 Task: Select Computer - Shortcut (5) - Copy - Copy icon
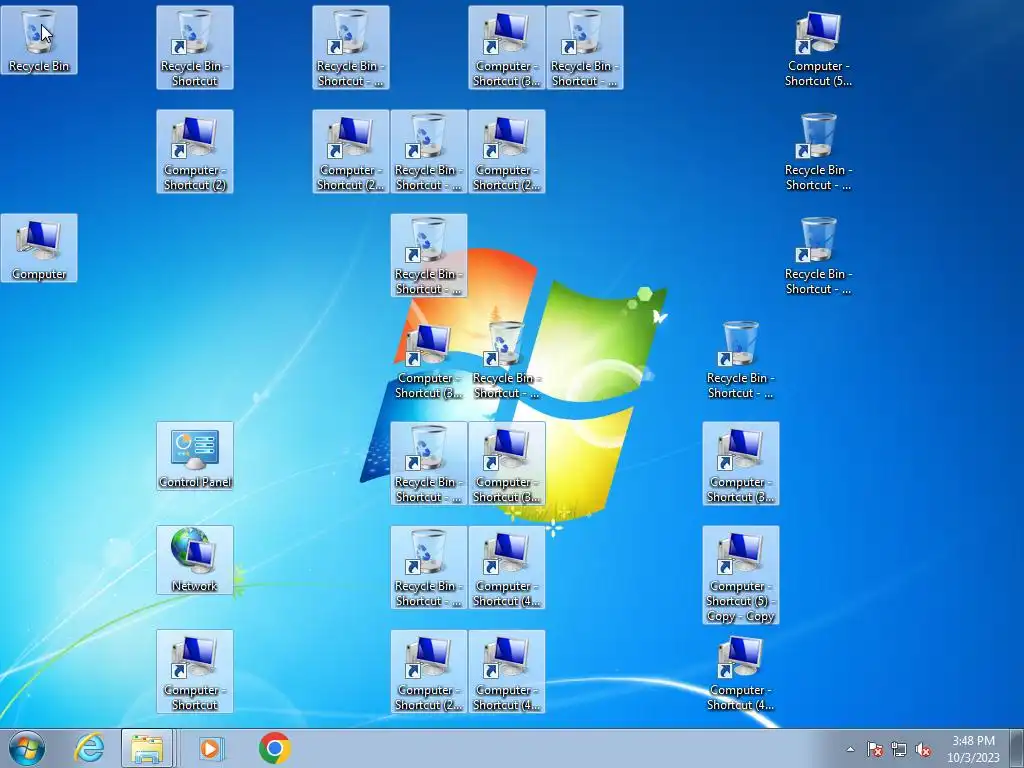[x=741, y=575]
